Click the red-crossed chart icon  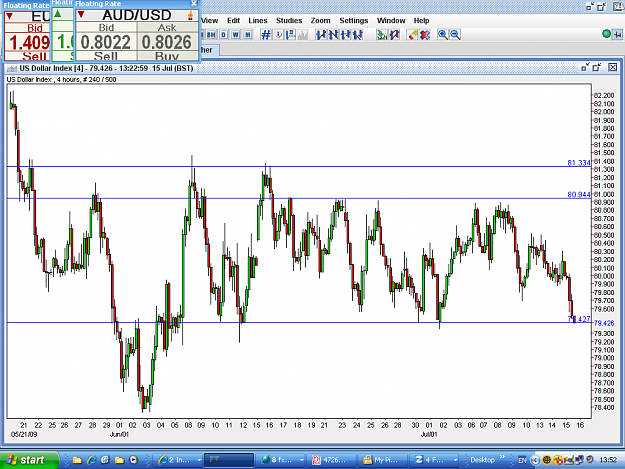pos(395,35)
